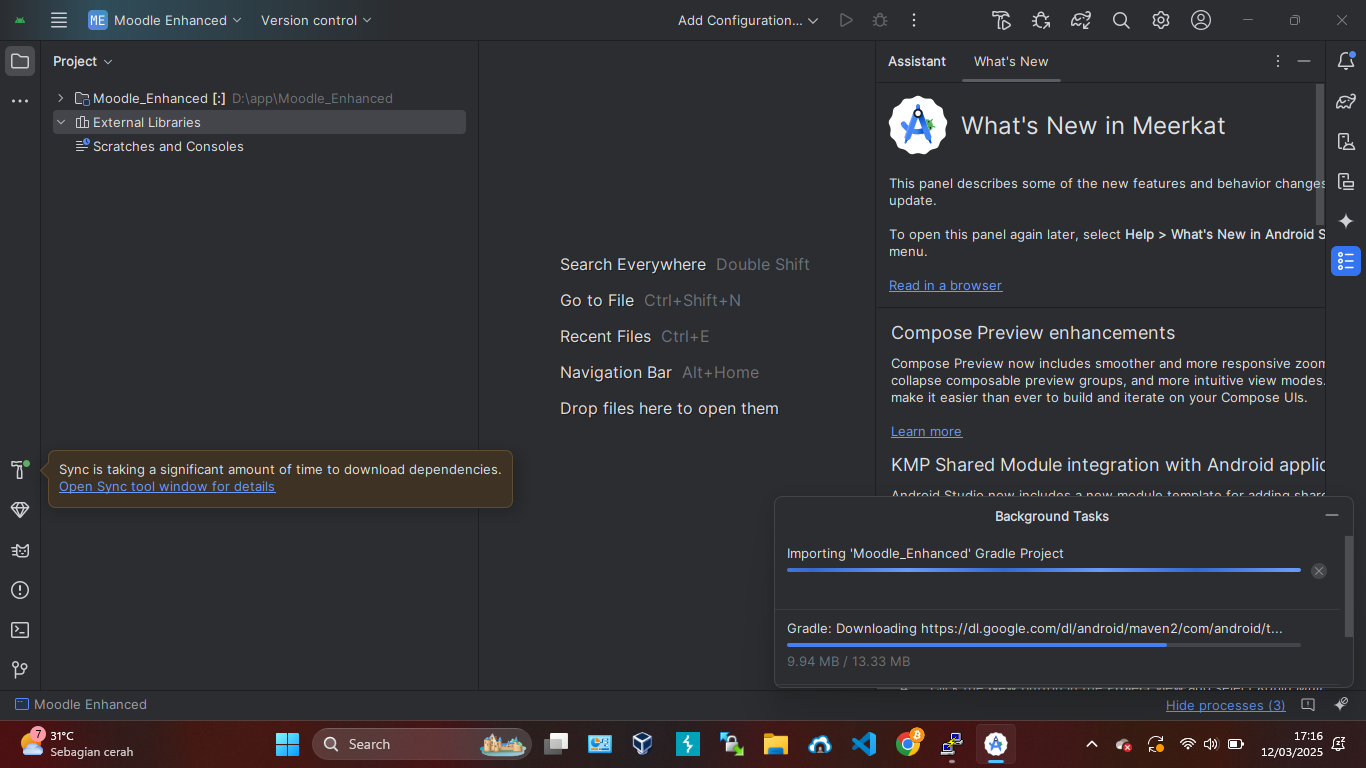This screenshot has width=1366, height=768.
Task: Switch to the What's New tab
Action: pyautogui.click(x=1011, y=61)
